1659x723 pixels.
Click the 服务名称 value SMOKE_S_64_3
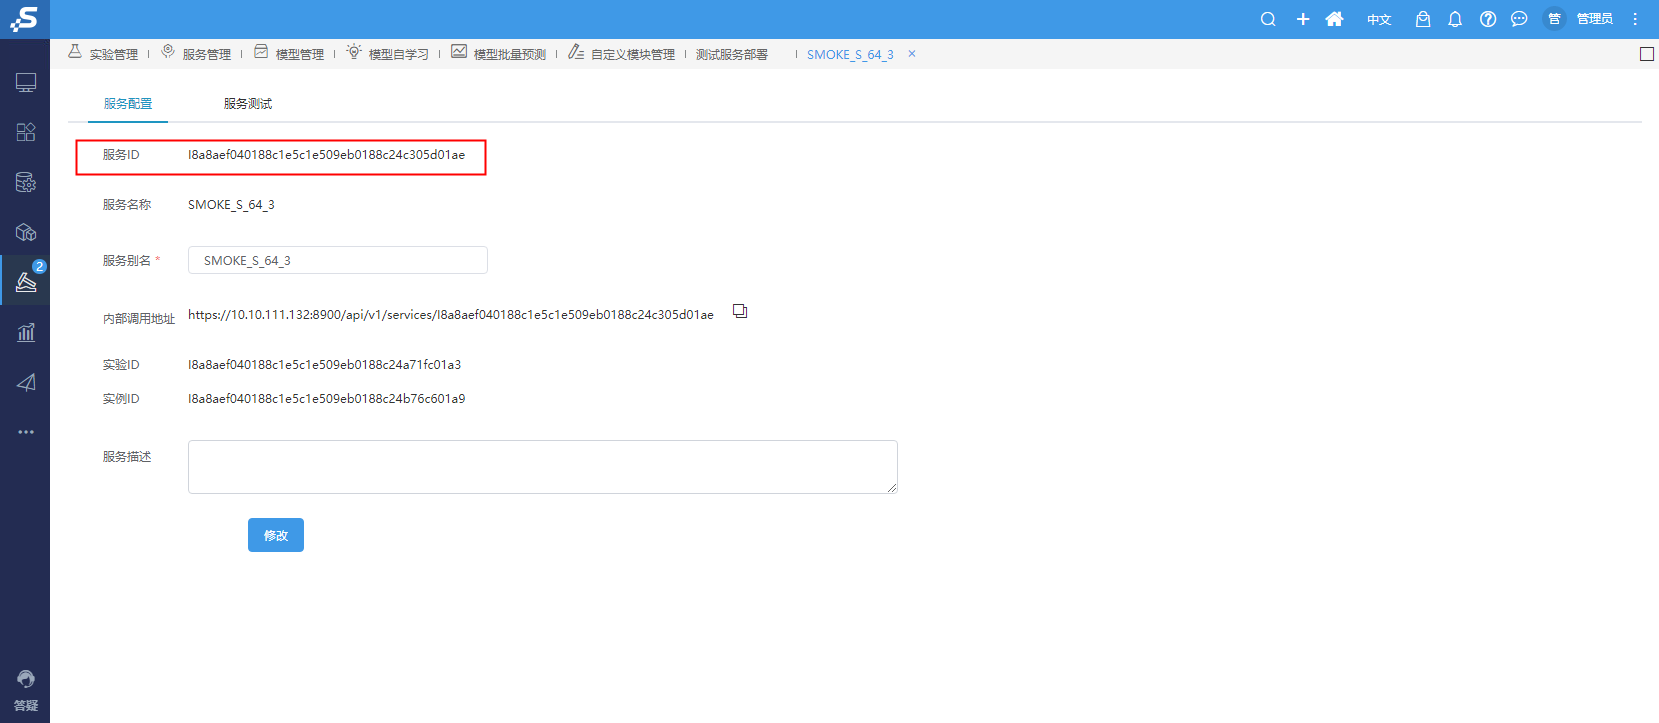pos(231,205)
